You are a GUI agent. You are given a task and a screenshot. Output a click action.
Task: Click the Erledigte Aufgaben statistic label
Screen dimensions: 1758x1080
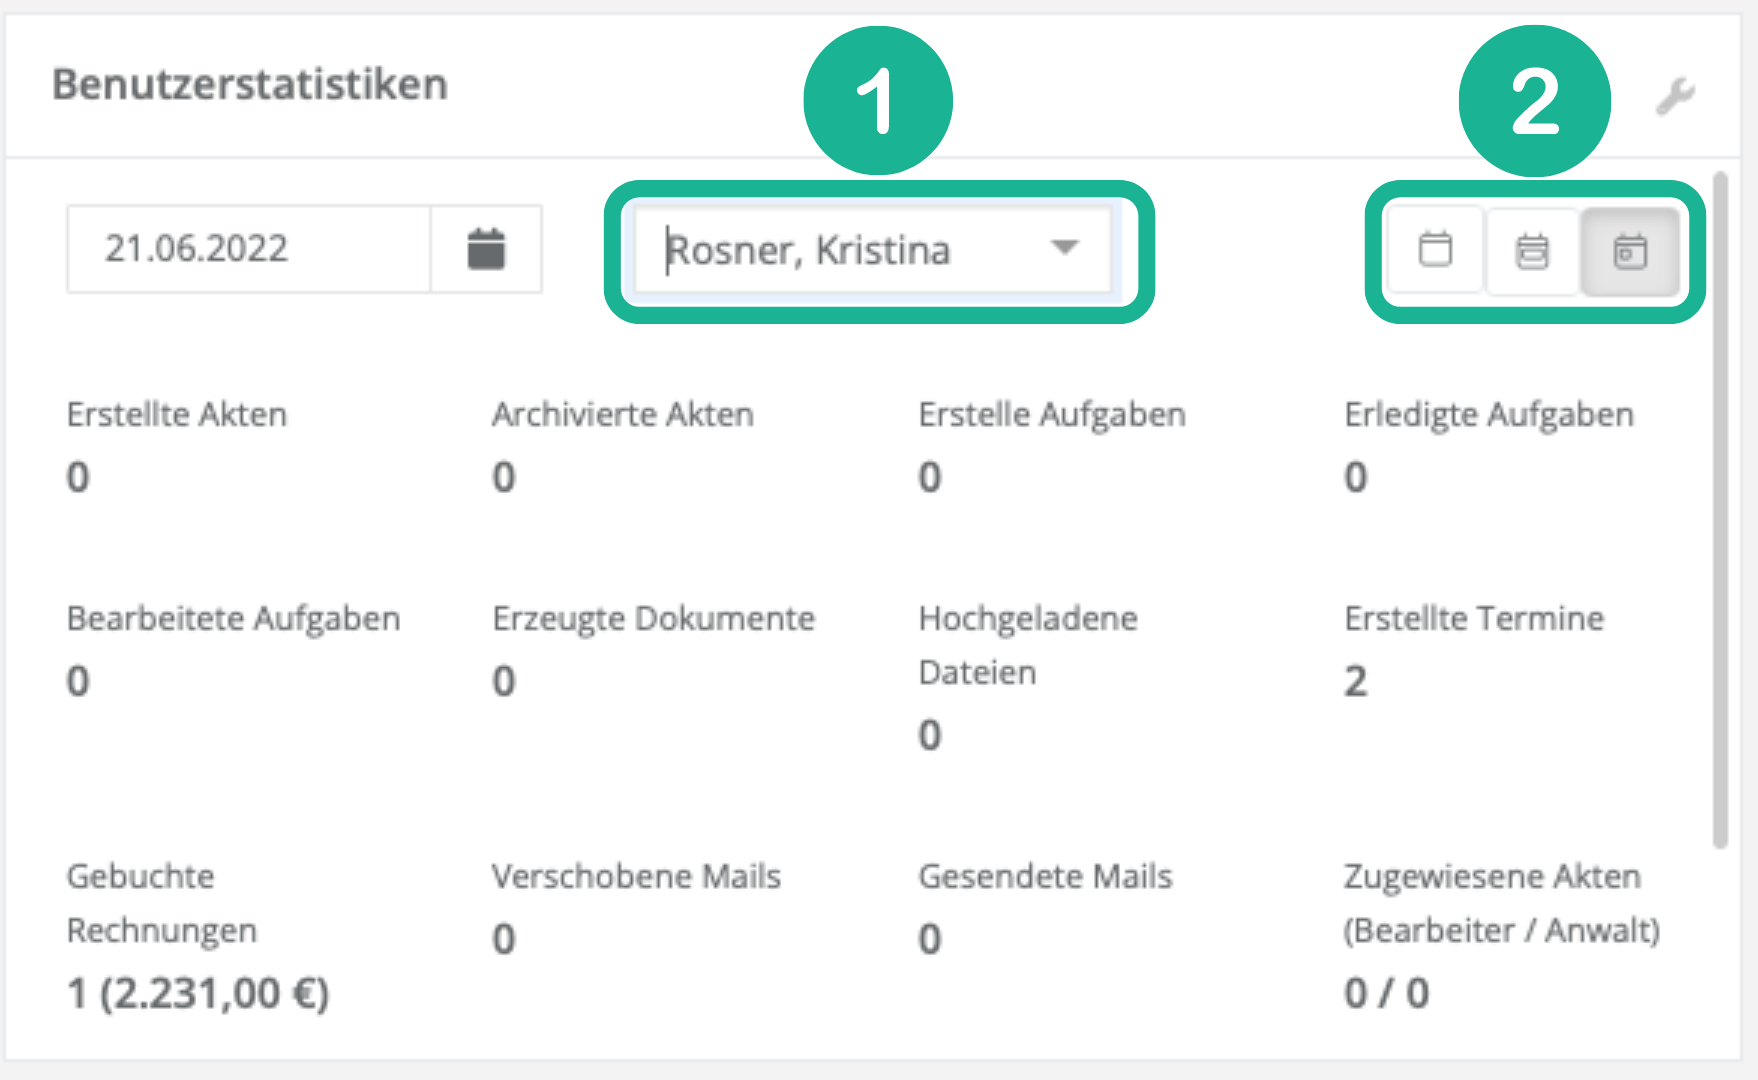1489,415
